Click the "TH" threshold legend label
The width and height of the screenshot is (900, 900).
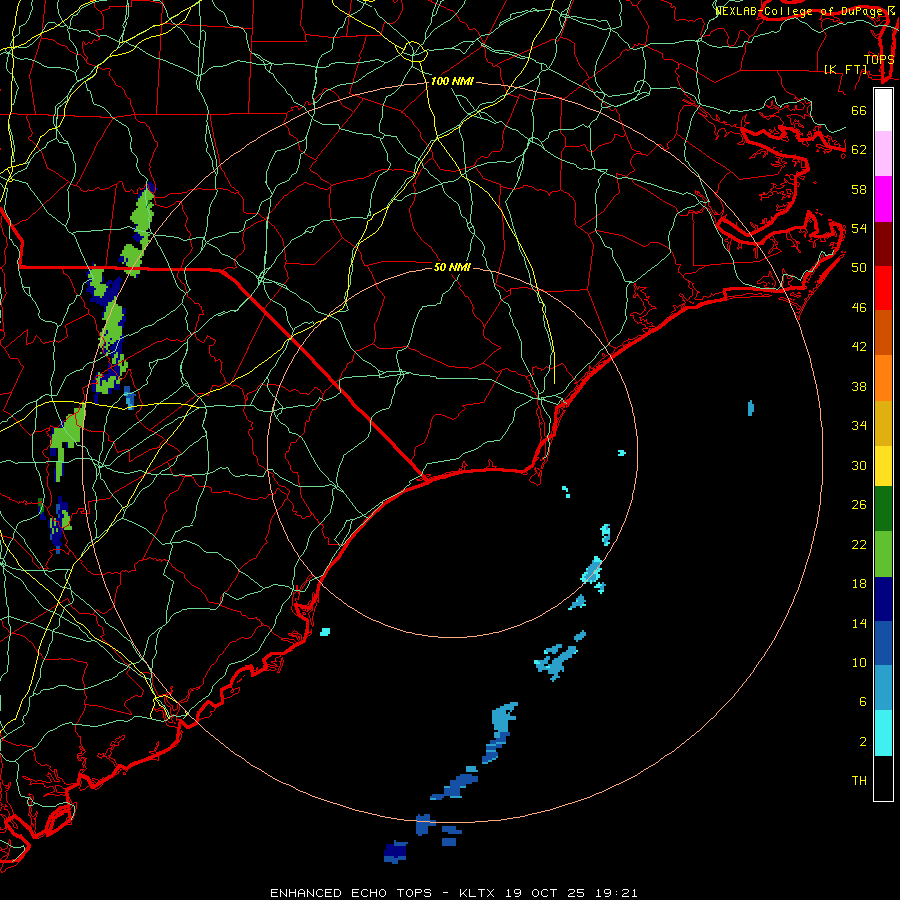click(x=859, y=781)
